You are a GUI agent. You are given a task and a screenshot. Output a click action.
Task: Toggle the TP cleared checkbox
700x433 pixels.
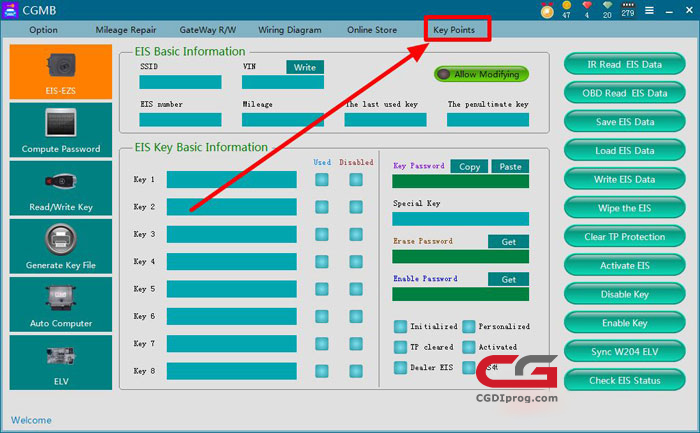(400, 347)
